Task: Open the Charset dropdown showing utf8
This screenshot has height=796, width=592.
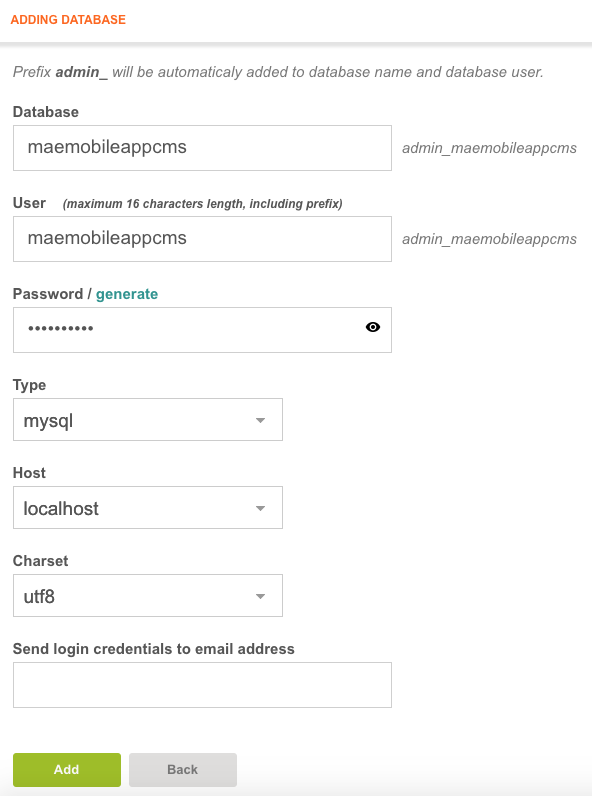Action: [148, 595]
